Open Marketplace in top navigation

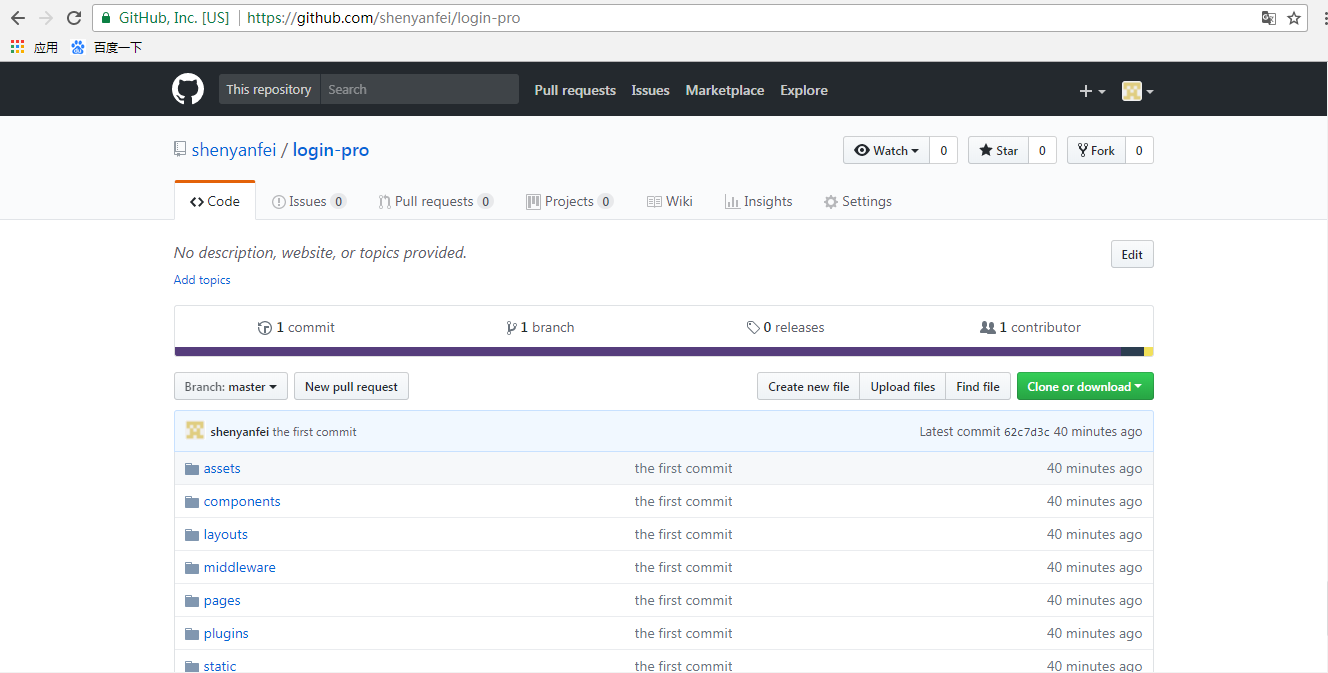[x=725, y=90]
